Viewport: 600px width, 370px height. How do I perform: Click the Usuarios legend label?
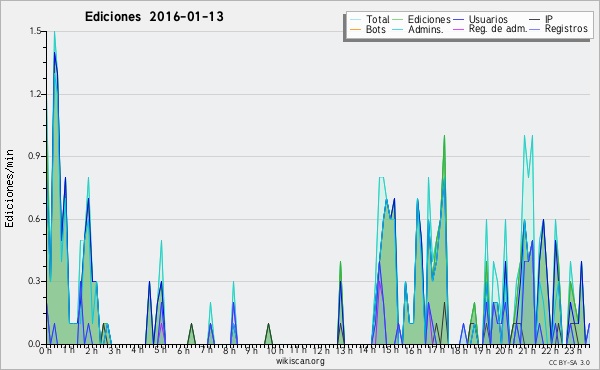(x=488, y=19)
